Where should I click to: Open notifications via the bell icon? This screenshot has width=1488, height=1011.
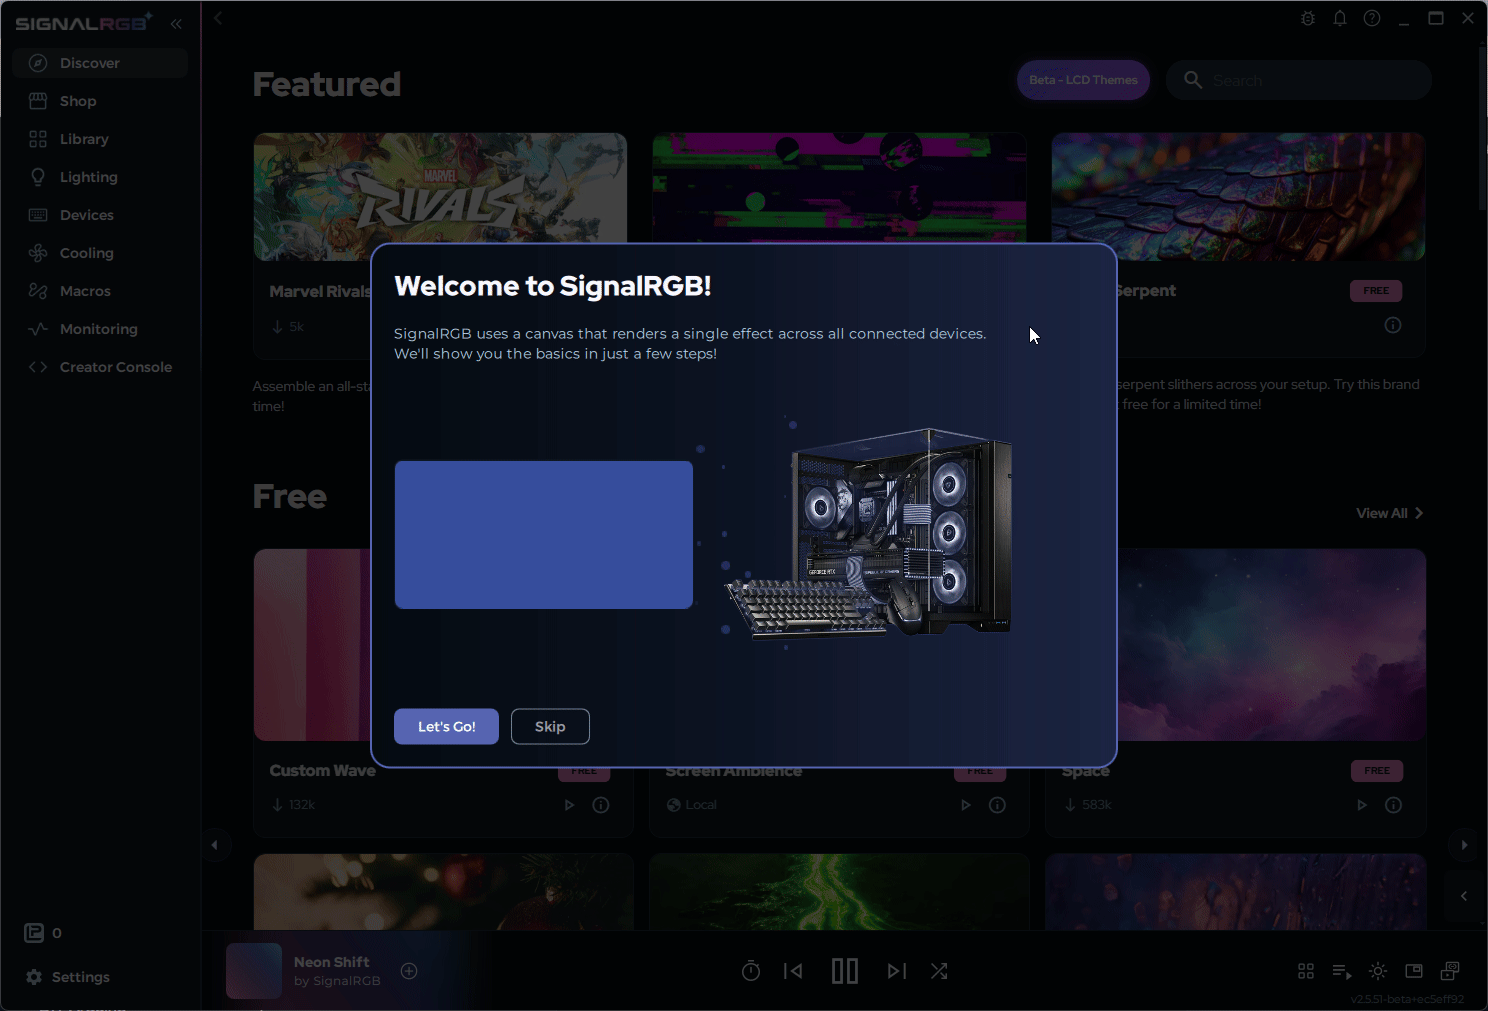click(x=1339, y=17)
